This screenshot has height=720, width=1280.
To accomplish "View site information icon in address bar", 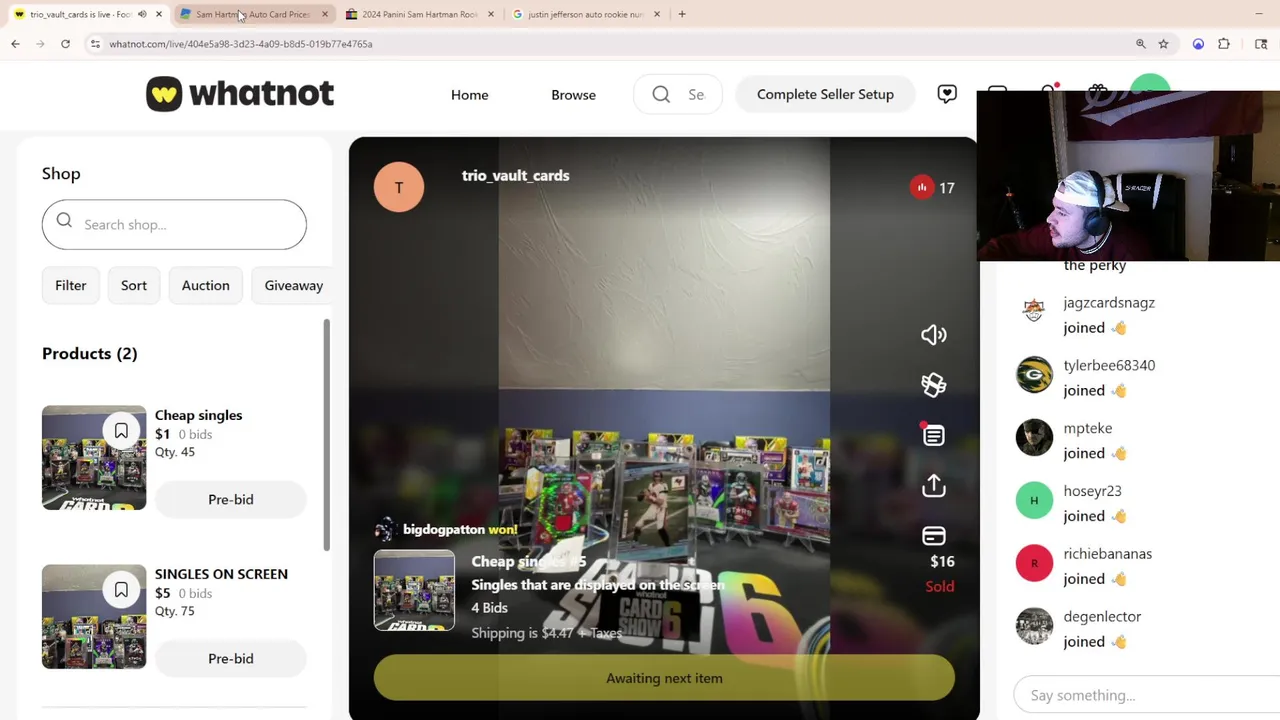I will tap(95, 44).
